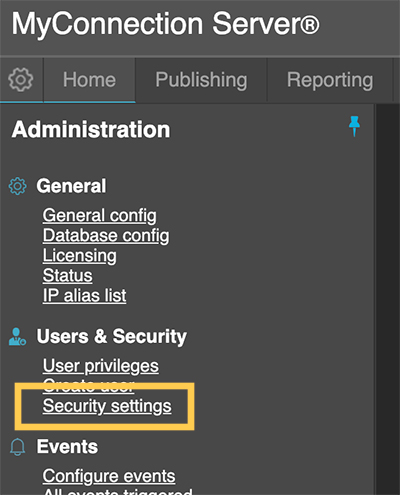Open the settings gear tab
400x495 pixels.
click(x=21, y=80)
